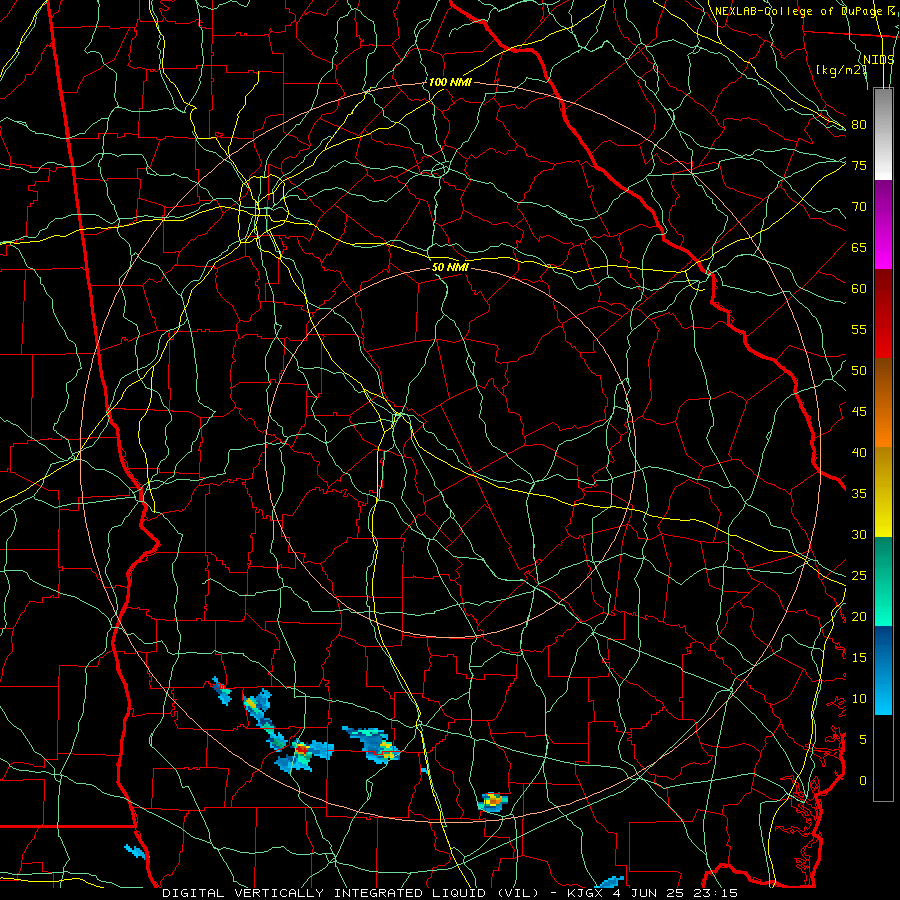The height and width of the screenshot is (900, 900).
Task: Select the legend value 65
Action: coord(859,247)
